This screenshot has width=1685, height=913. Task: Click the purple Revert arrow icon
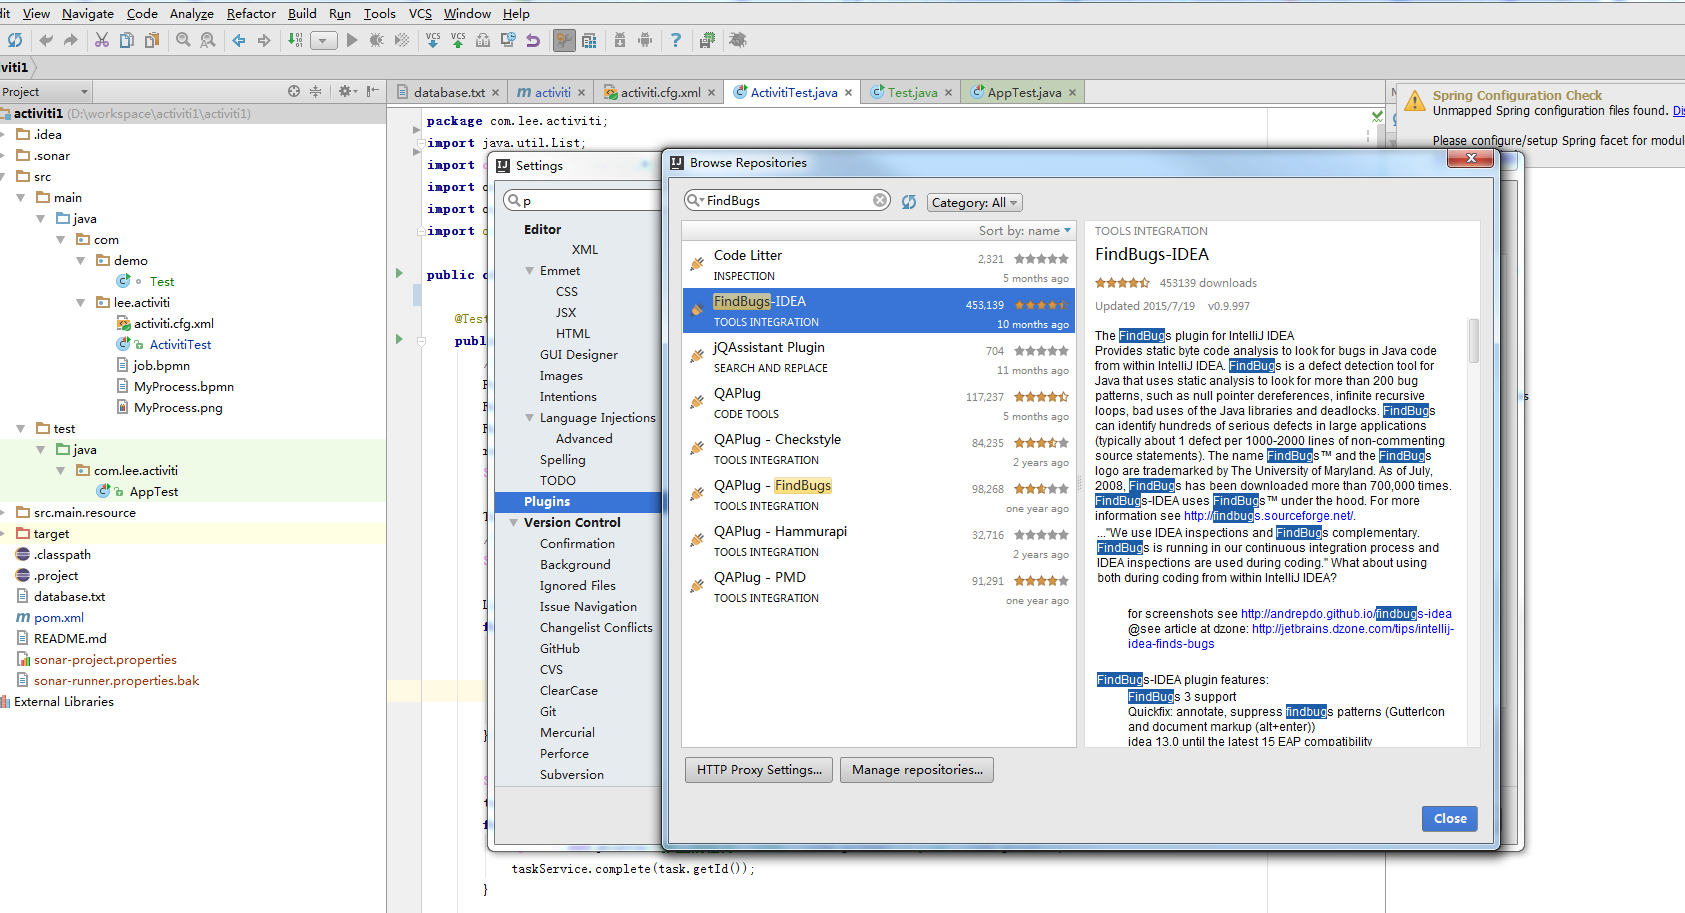[x=533, y=40]
